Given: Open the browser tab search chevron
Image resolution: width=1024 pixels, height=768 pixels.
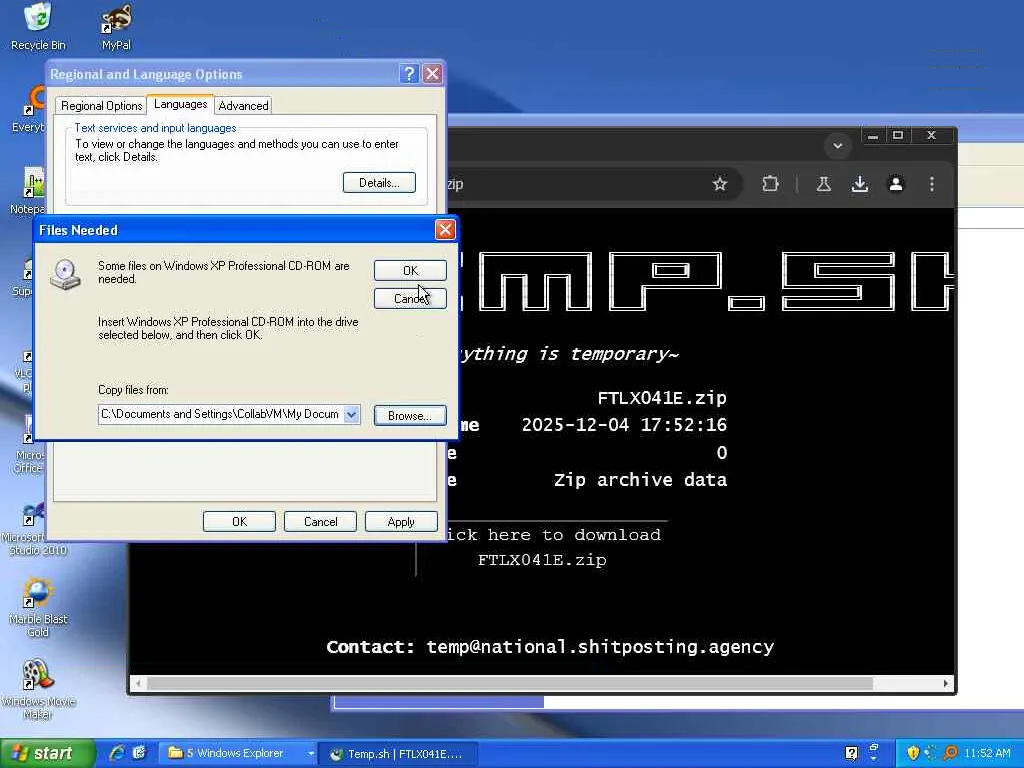Looking at the screenshot, I should [838, 146].
